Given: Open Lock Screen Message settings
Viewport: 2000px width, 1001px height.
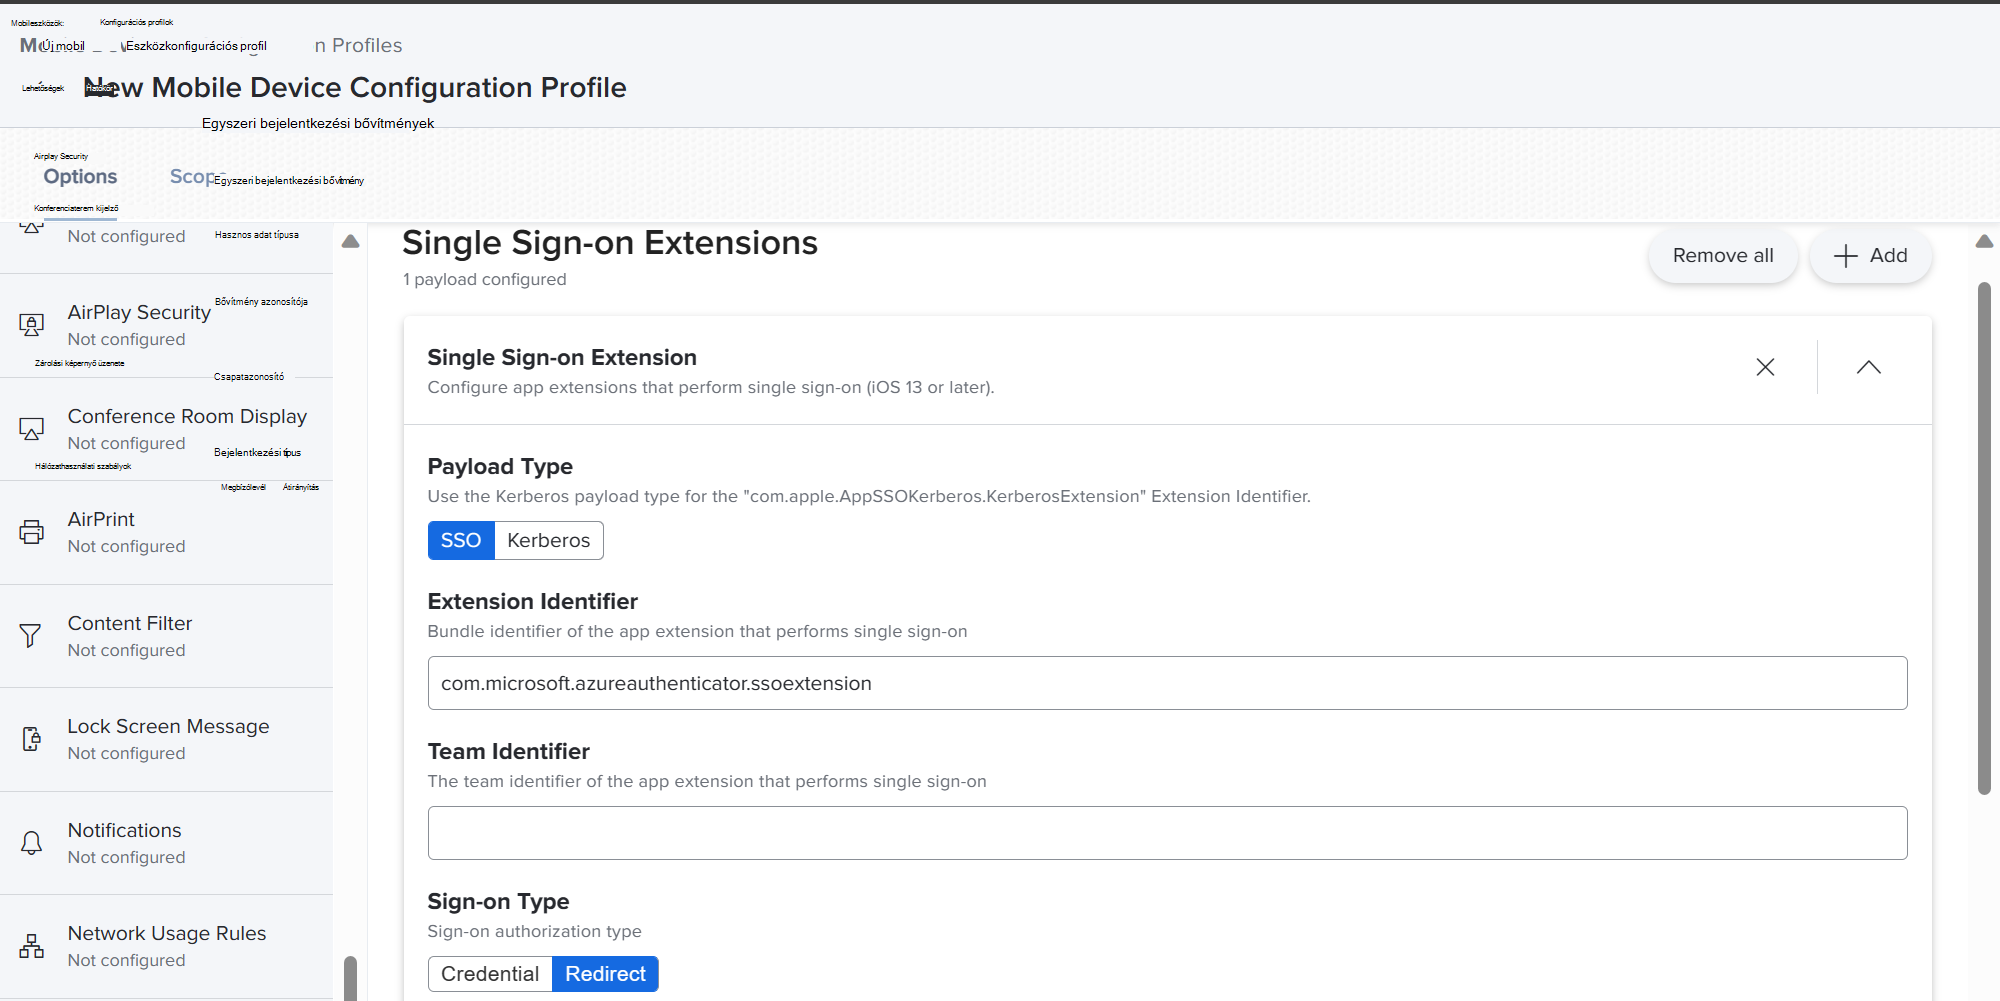Looking at the screenshot, I should click(168, 739).
